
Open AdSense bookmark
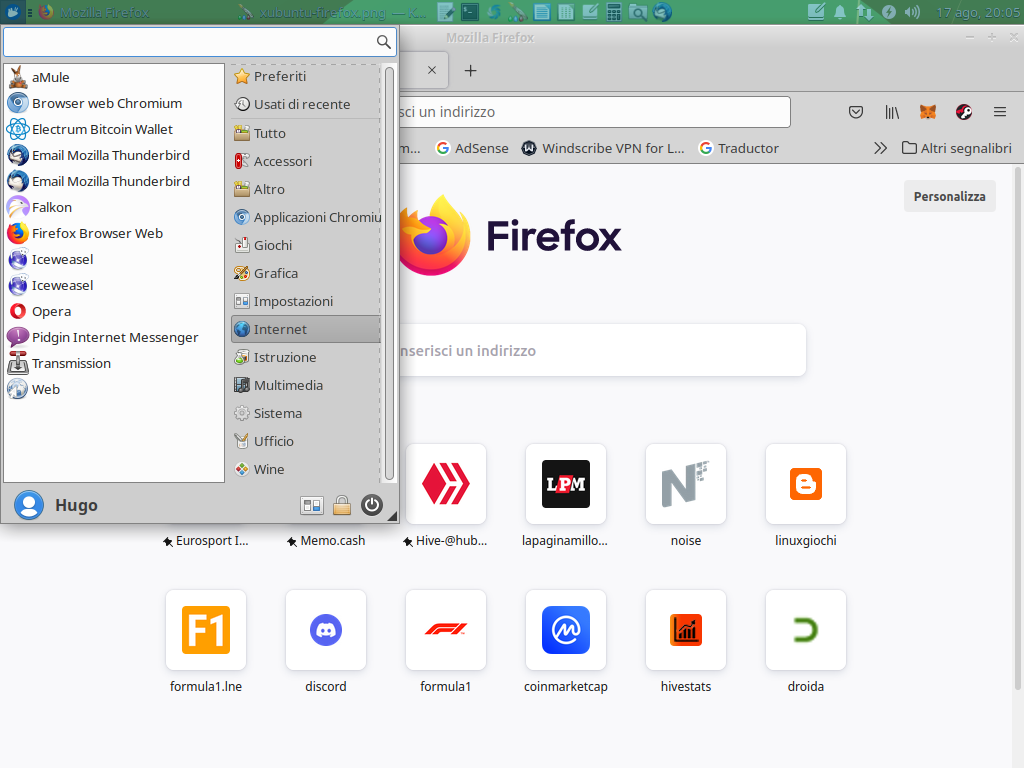pos(472,148)
